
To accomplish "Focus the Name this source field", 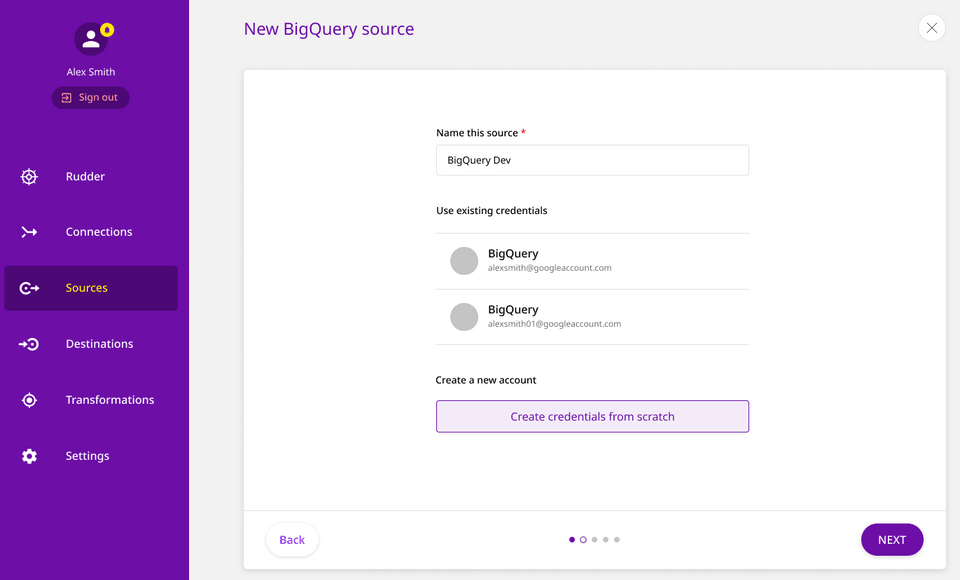I will pyautogui.click(x=592, y=160).
